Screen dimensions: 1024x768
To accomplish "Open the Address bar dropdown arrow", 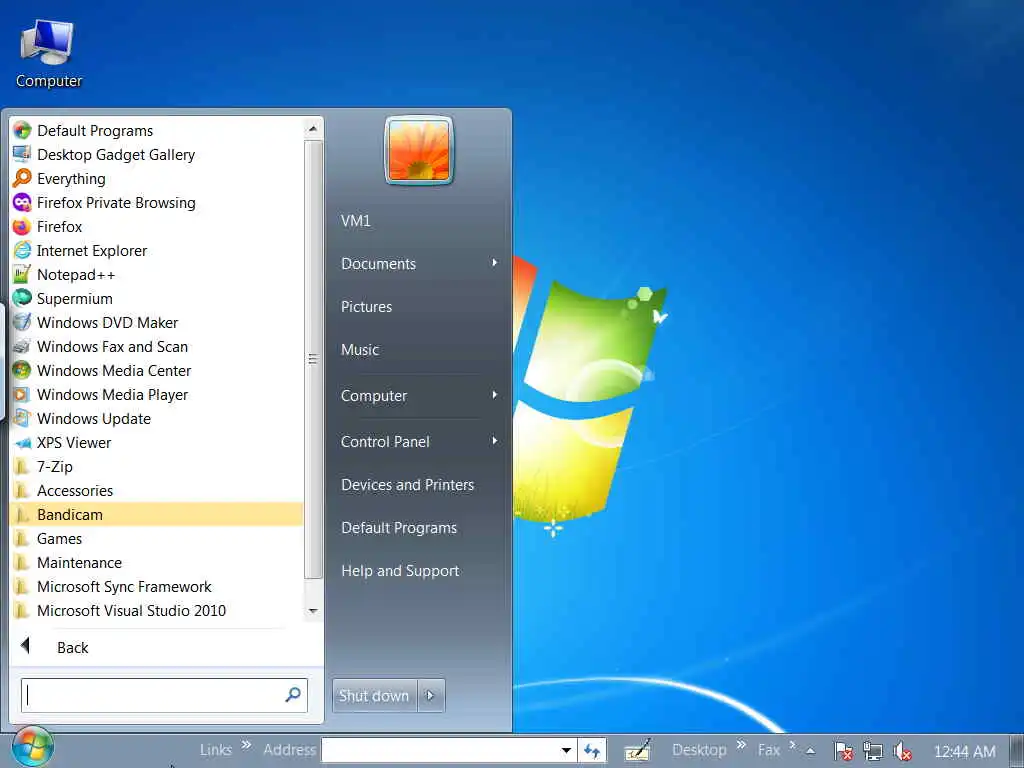I will 566,750.
